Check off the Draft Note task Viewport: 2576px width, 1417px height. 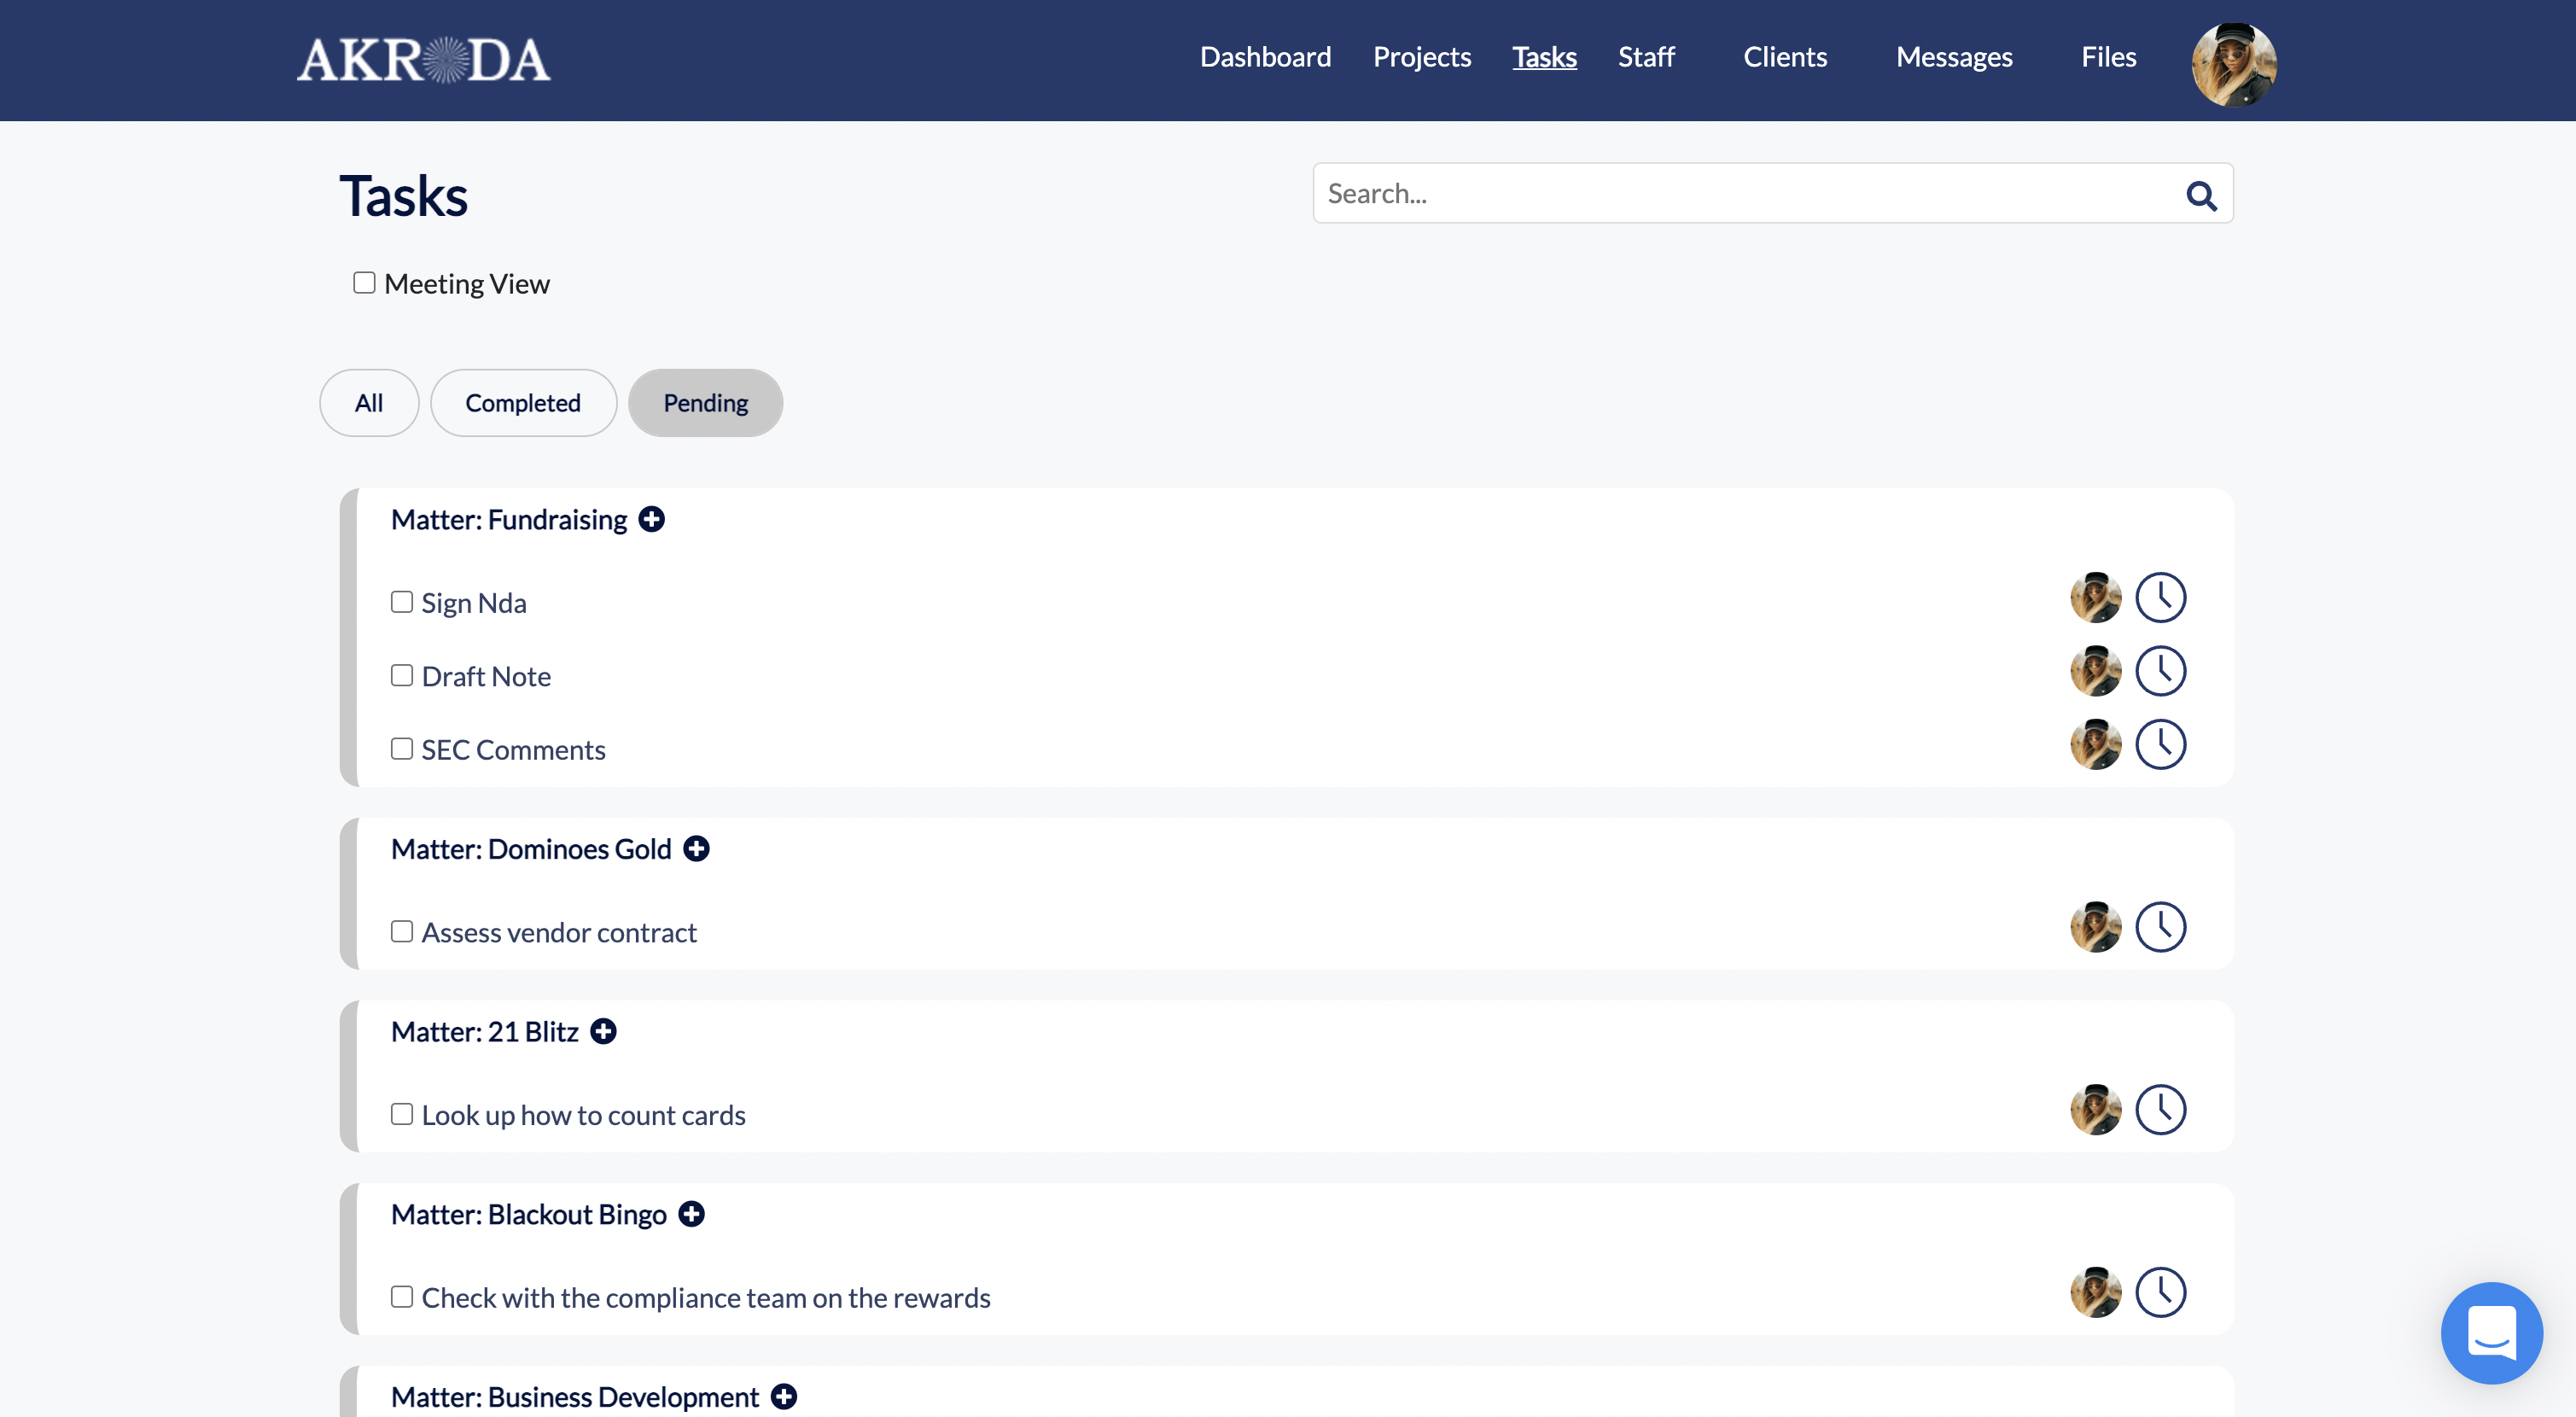click(x=402, y=675)
